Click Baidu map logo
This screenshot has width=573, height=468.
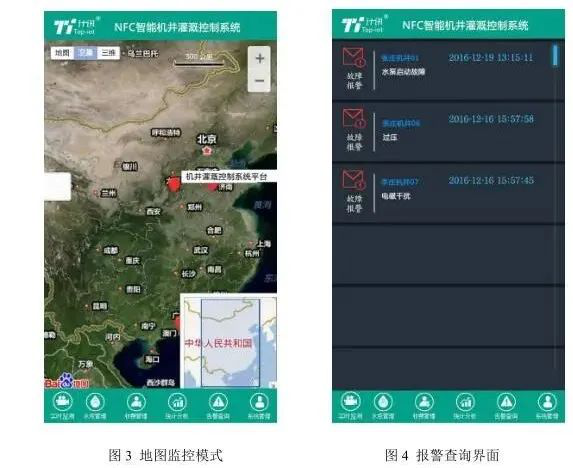tap(67, 381)
